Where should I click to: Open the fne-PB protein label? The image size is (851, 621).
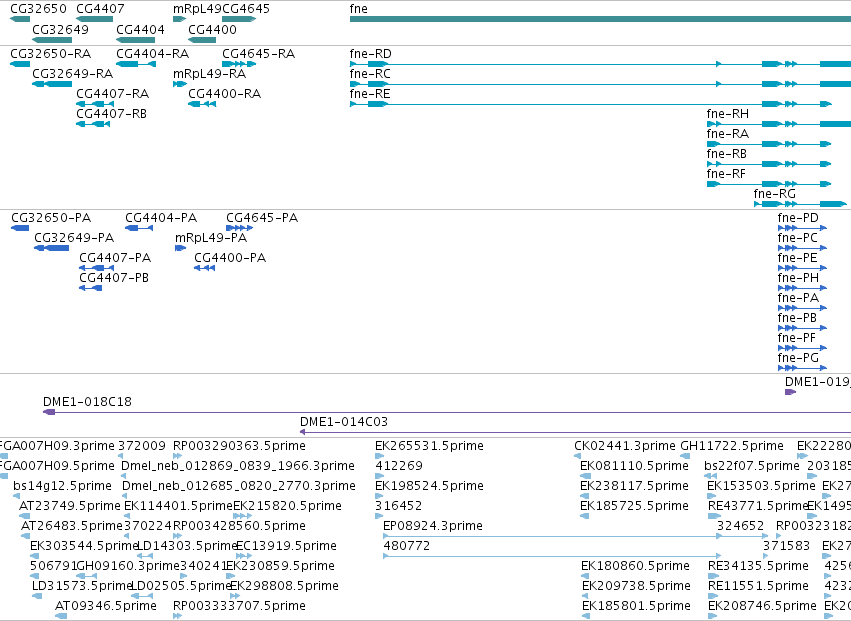(797, 318)
